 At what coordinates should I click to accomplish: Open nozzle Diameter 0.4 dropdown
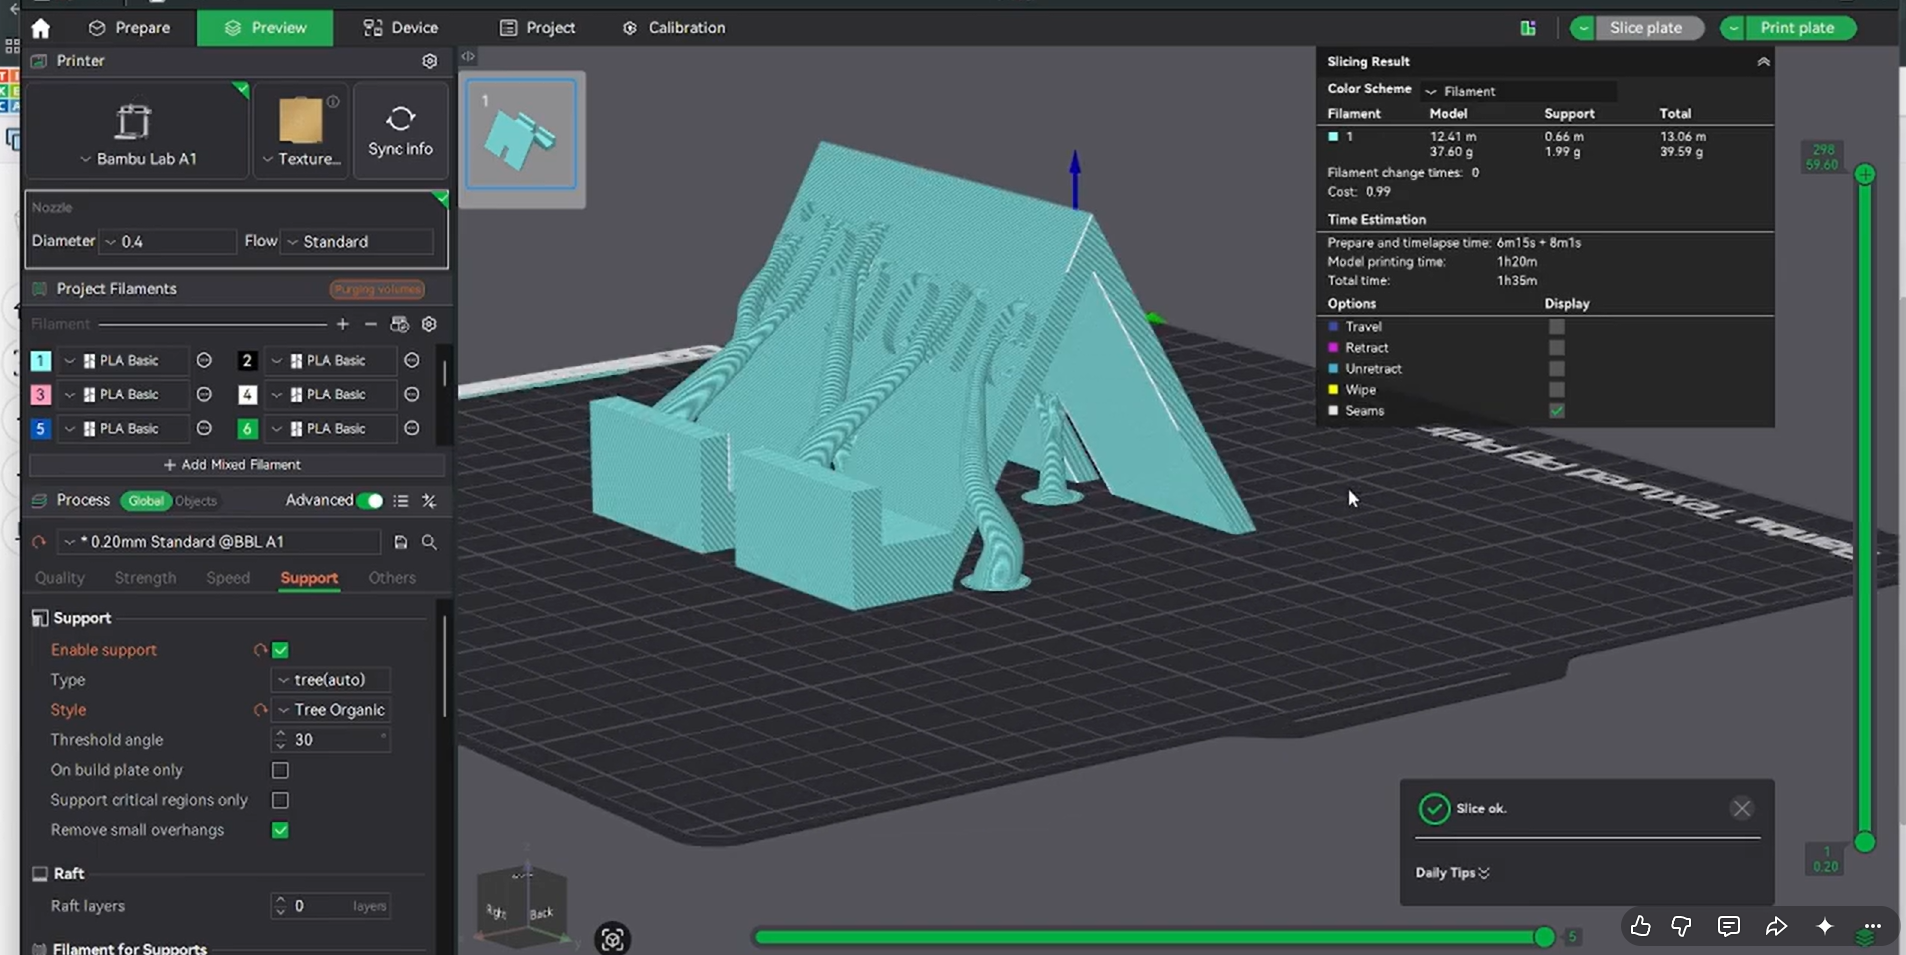click(x=168, y=242)
